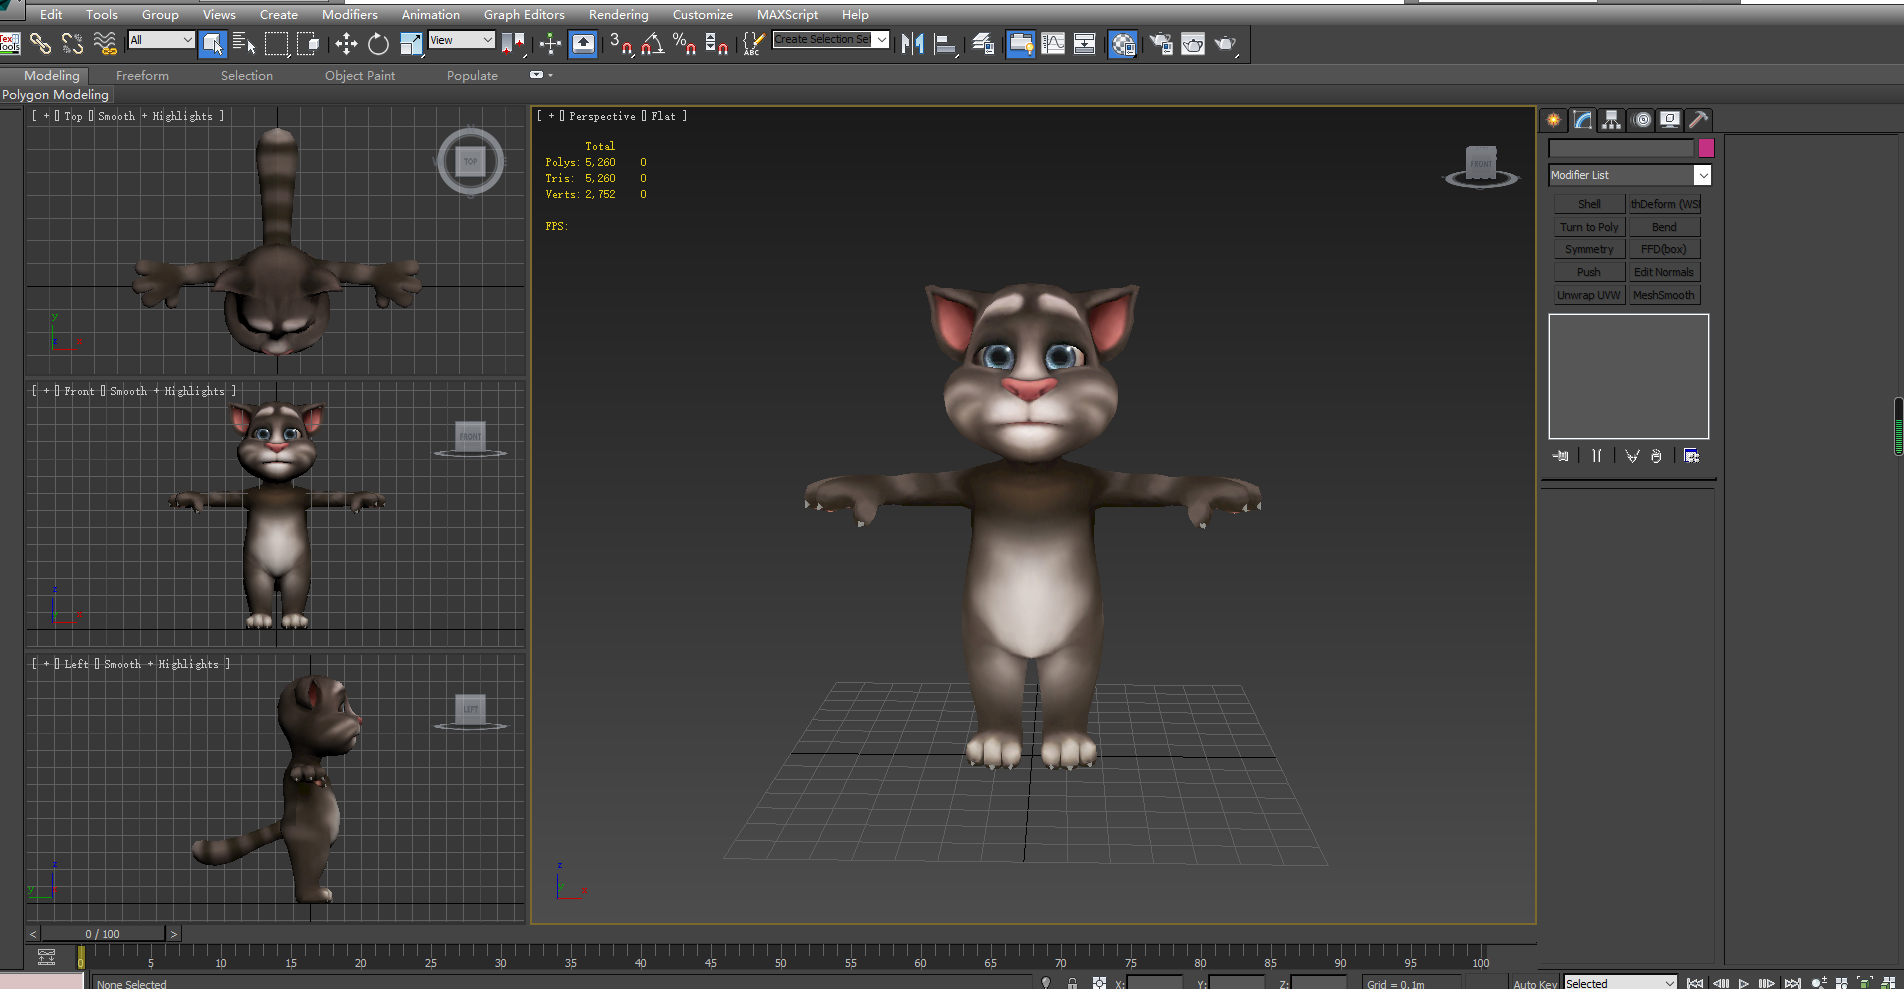This screenshot has width=1904, height=989.
Task: Toggle Angle Snap in toolbar
Action: [x=652, y=43]
